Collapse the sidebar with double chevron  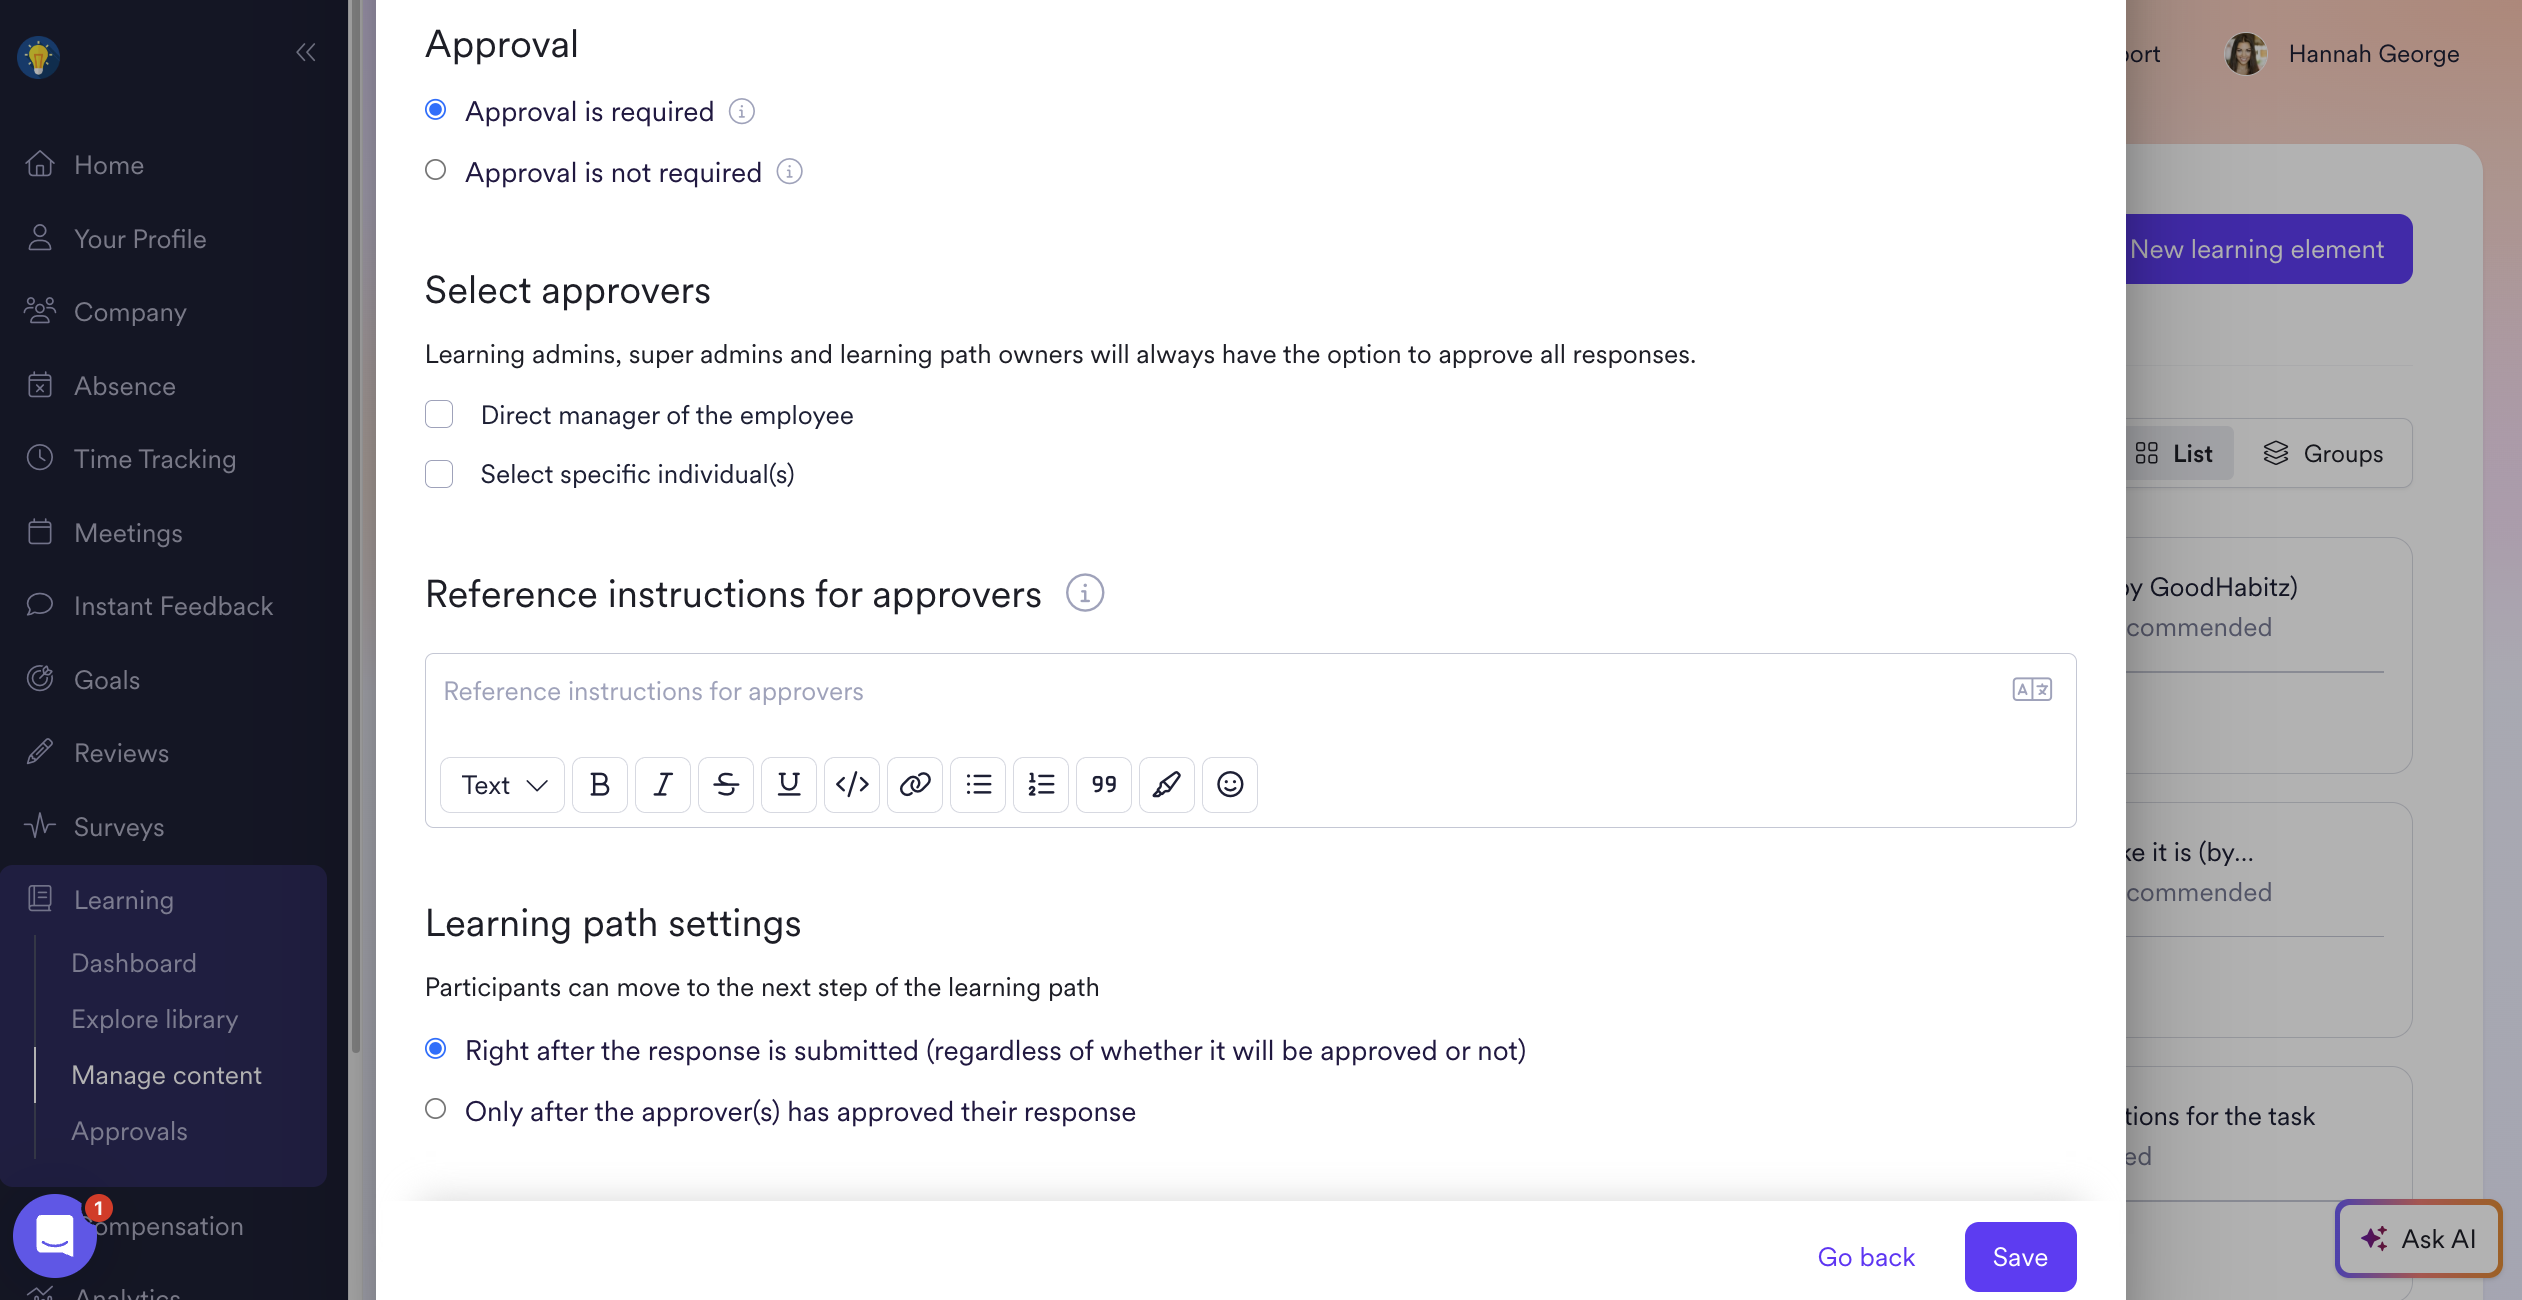pos(306,52)
